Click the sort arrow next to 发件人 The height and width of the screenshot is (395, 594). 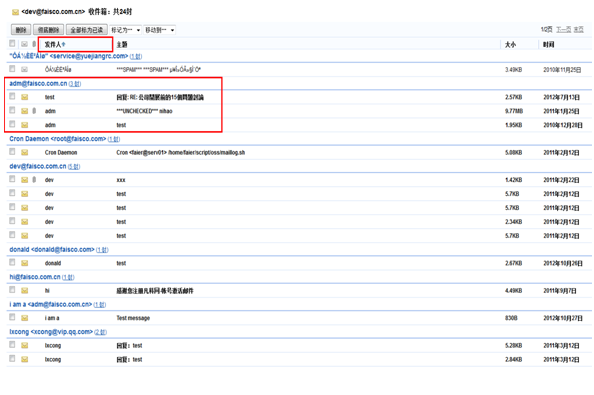(64, 45)
